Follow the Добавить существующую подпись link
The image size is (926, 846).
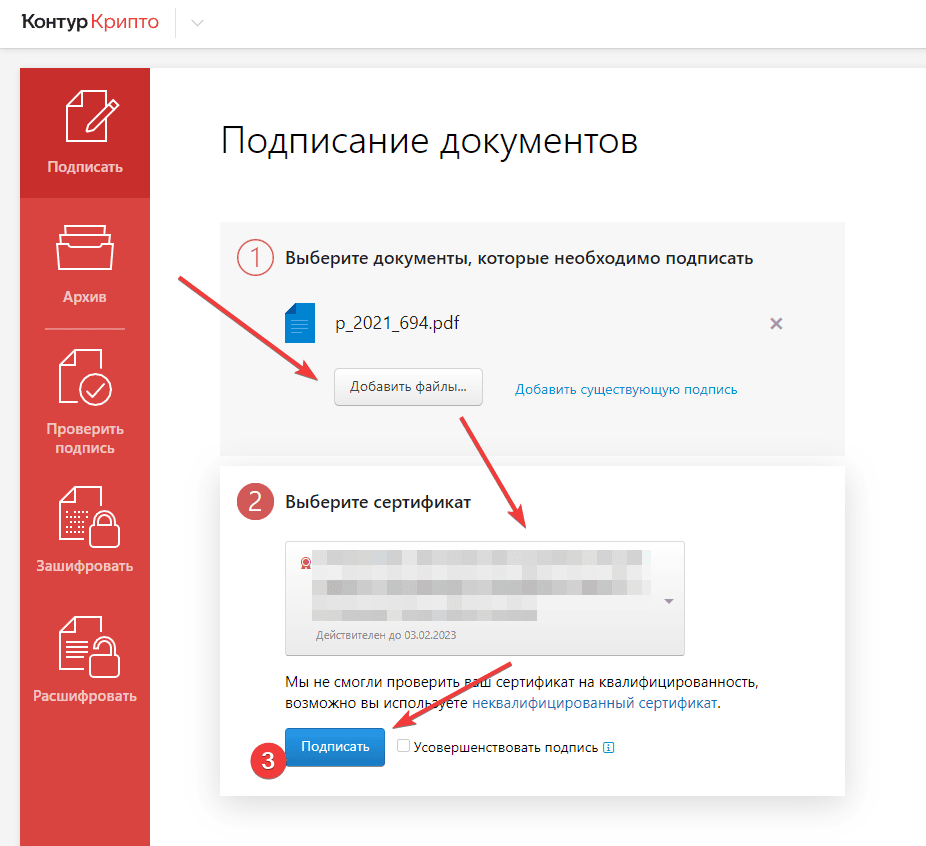point(626,389)
